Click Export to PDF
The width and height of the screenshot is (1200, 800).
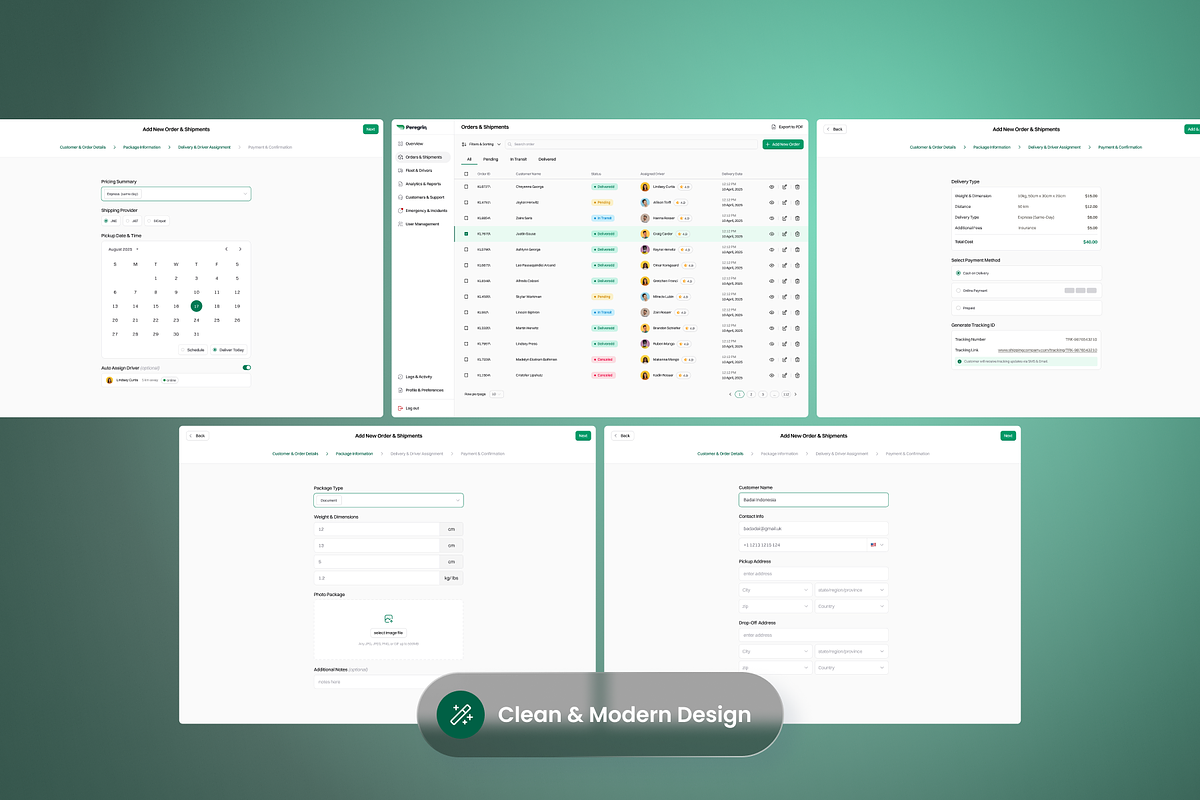click(787, 127)
